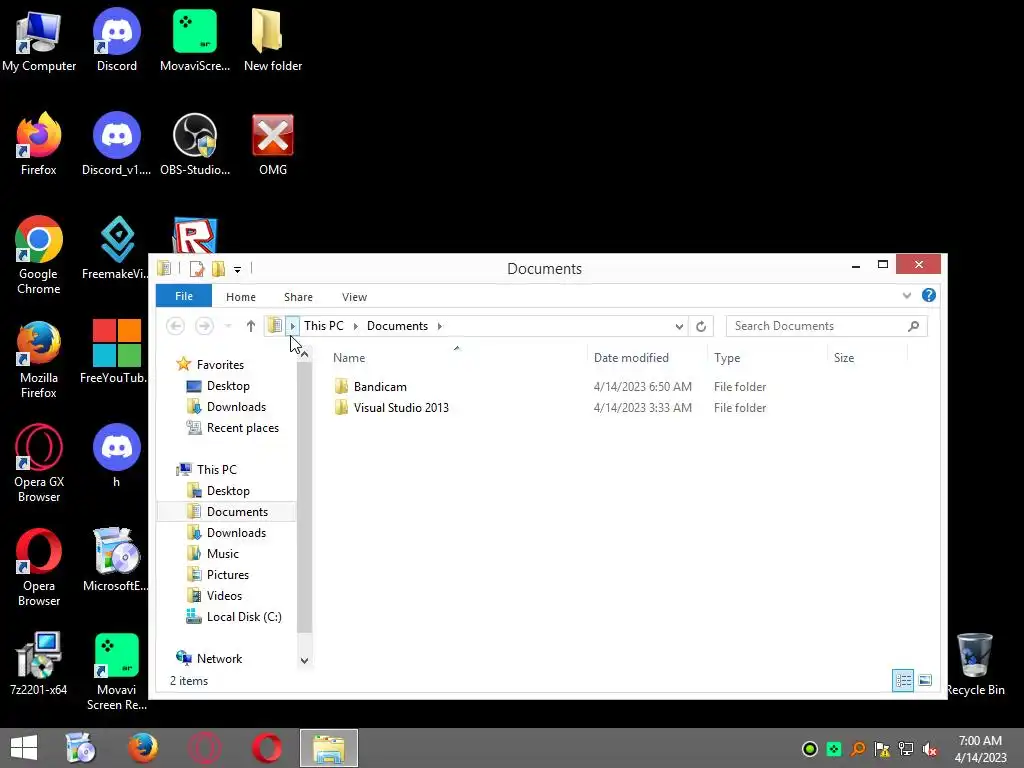Image resolution: width=1024 pixels, height=768 pixels.
Task: Go back with the Back arrow button
Action: [x=175, y=326]
